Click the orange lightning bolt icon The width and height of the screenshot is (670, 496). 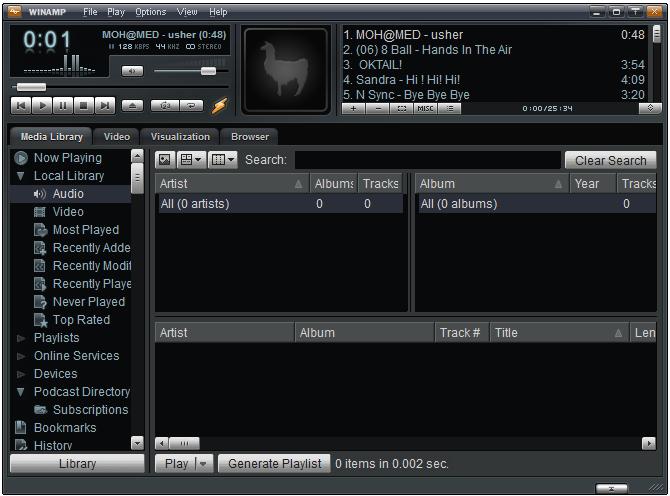[x=220, y=105]
